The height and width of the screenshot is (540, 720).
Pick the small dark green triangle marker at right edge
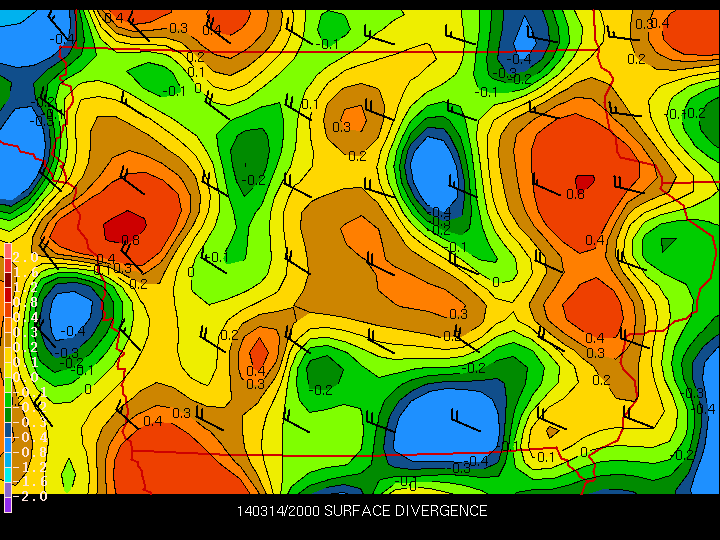pyautogui.click(x=668, y=243)
